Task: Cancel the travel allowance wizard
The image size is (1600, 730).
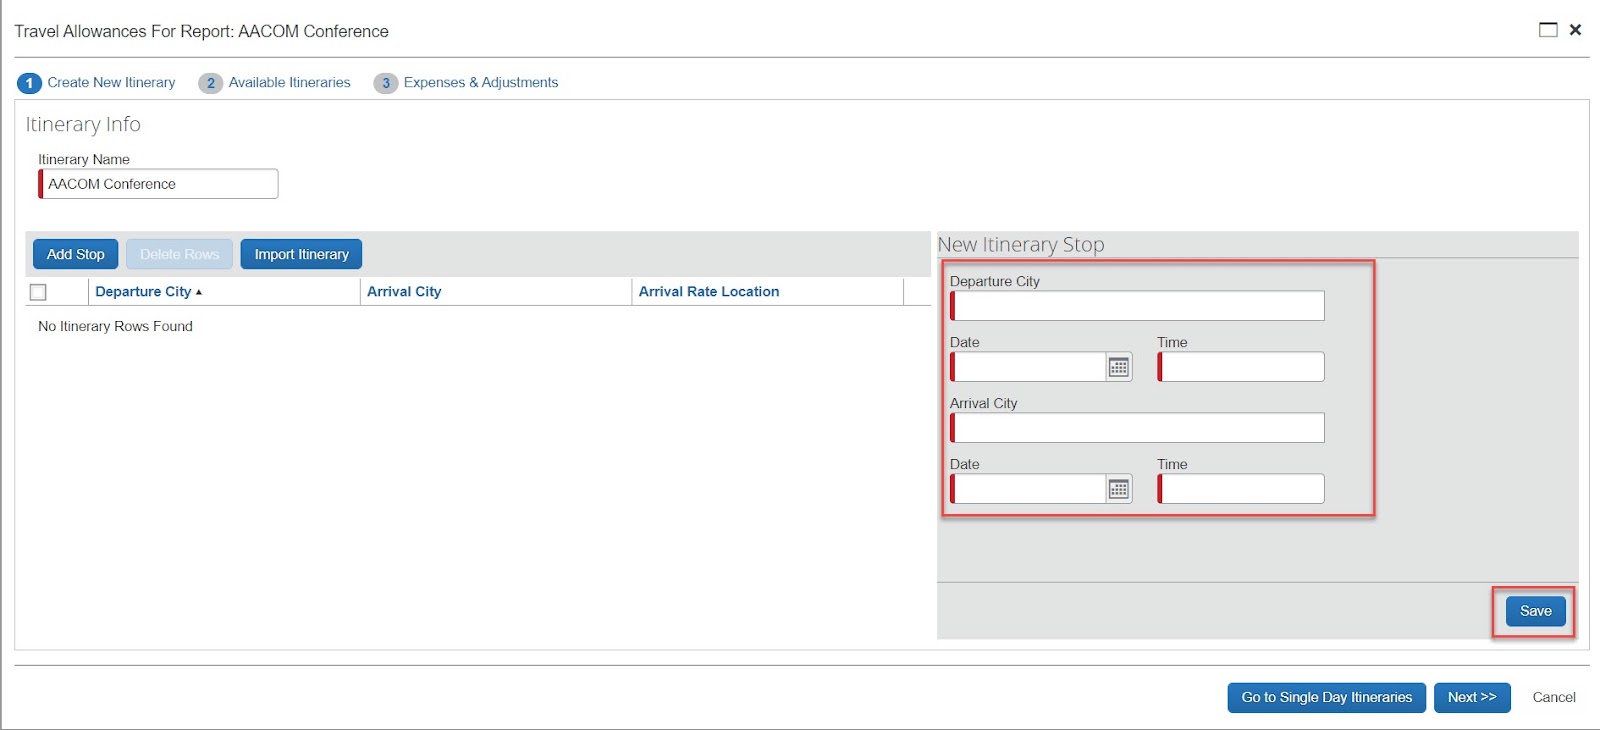Action: point(1553,697)
